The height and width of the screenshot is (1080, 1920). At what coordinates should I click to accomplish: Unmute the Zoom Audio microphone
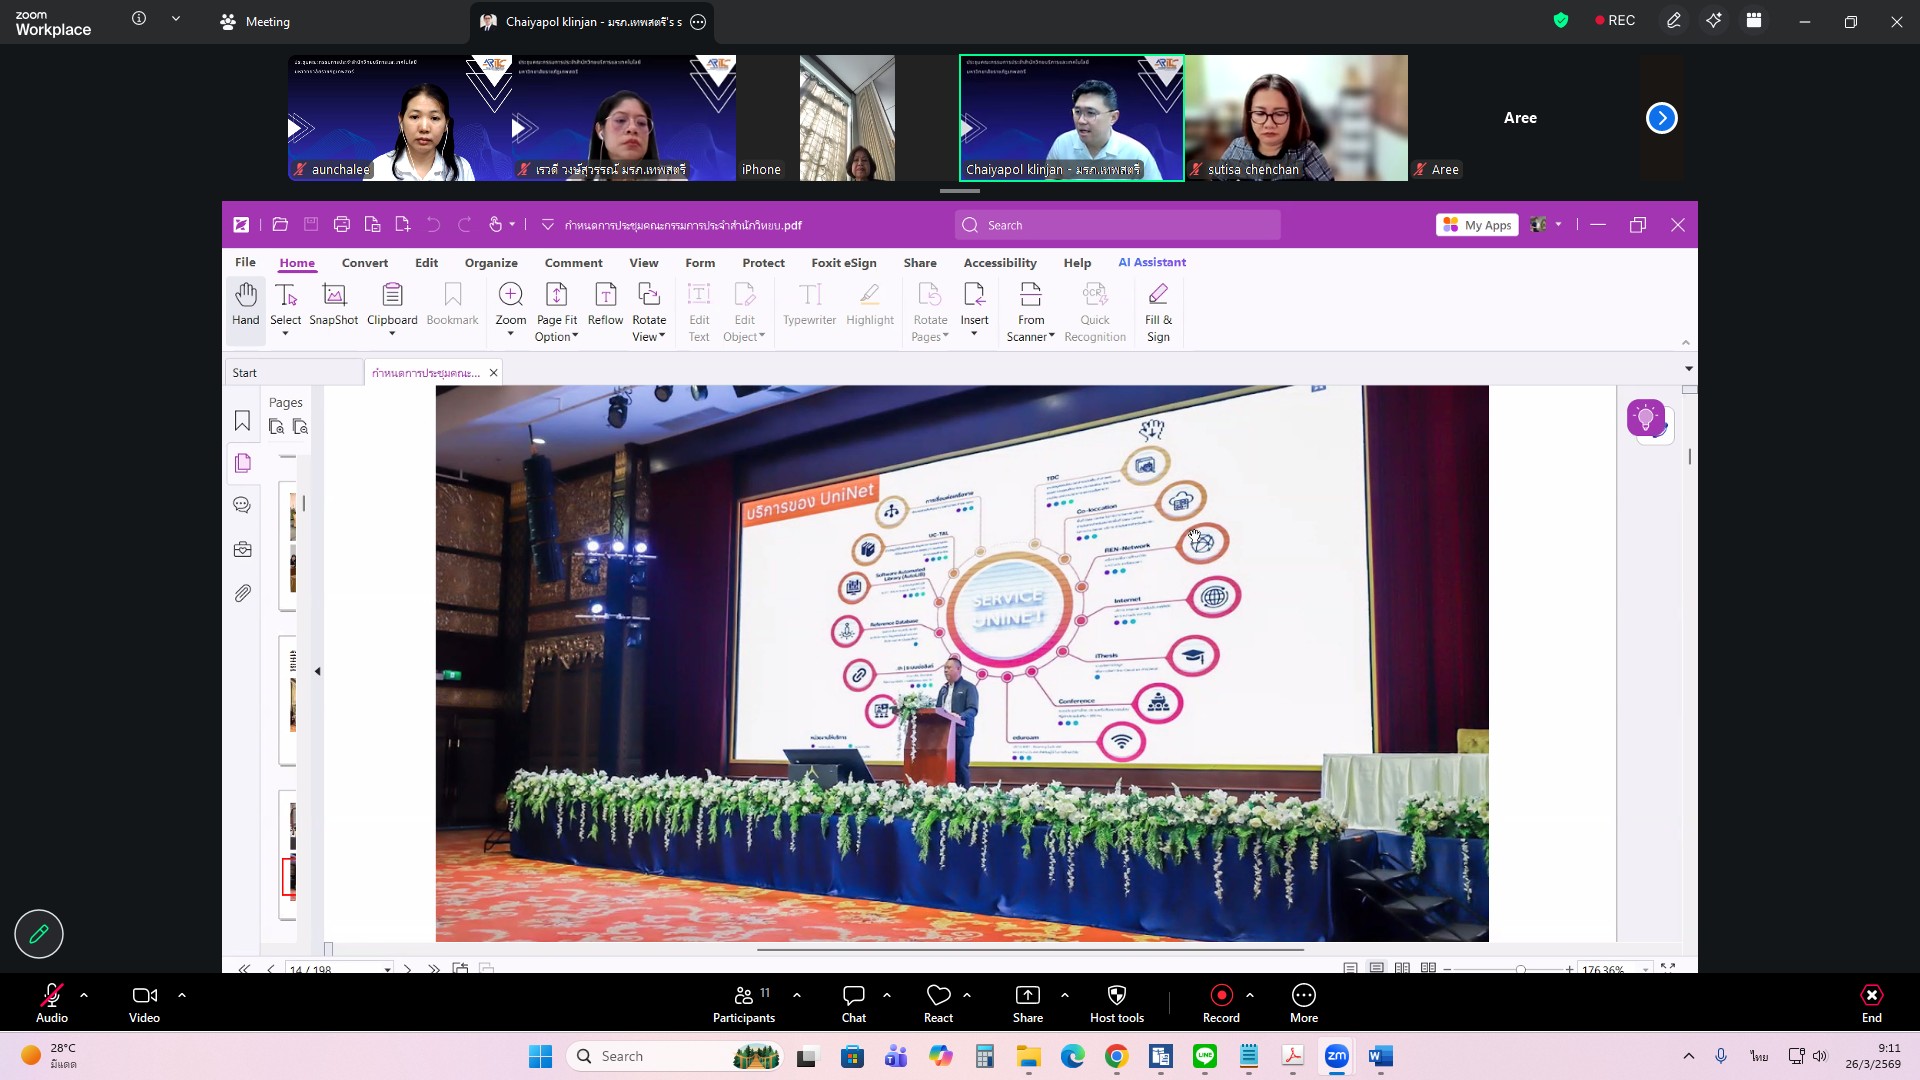click(52, 1003)
